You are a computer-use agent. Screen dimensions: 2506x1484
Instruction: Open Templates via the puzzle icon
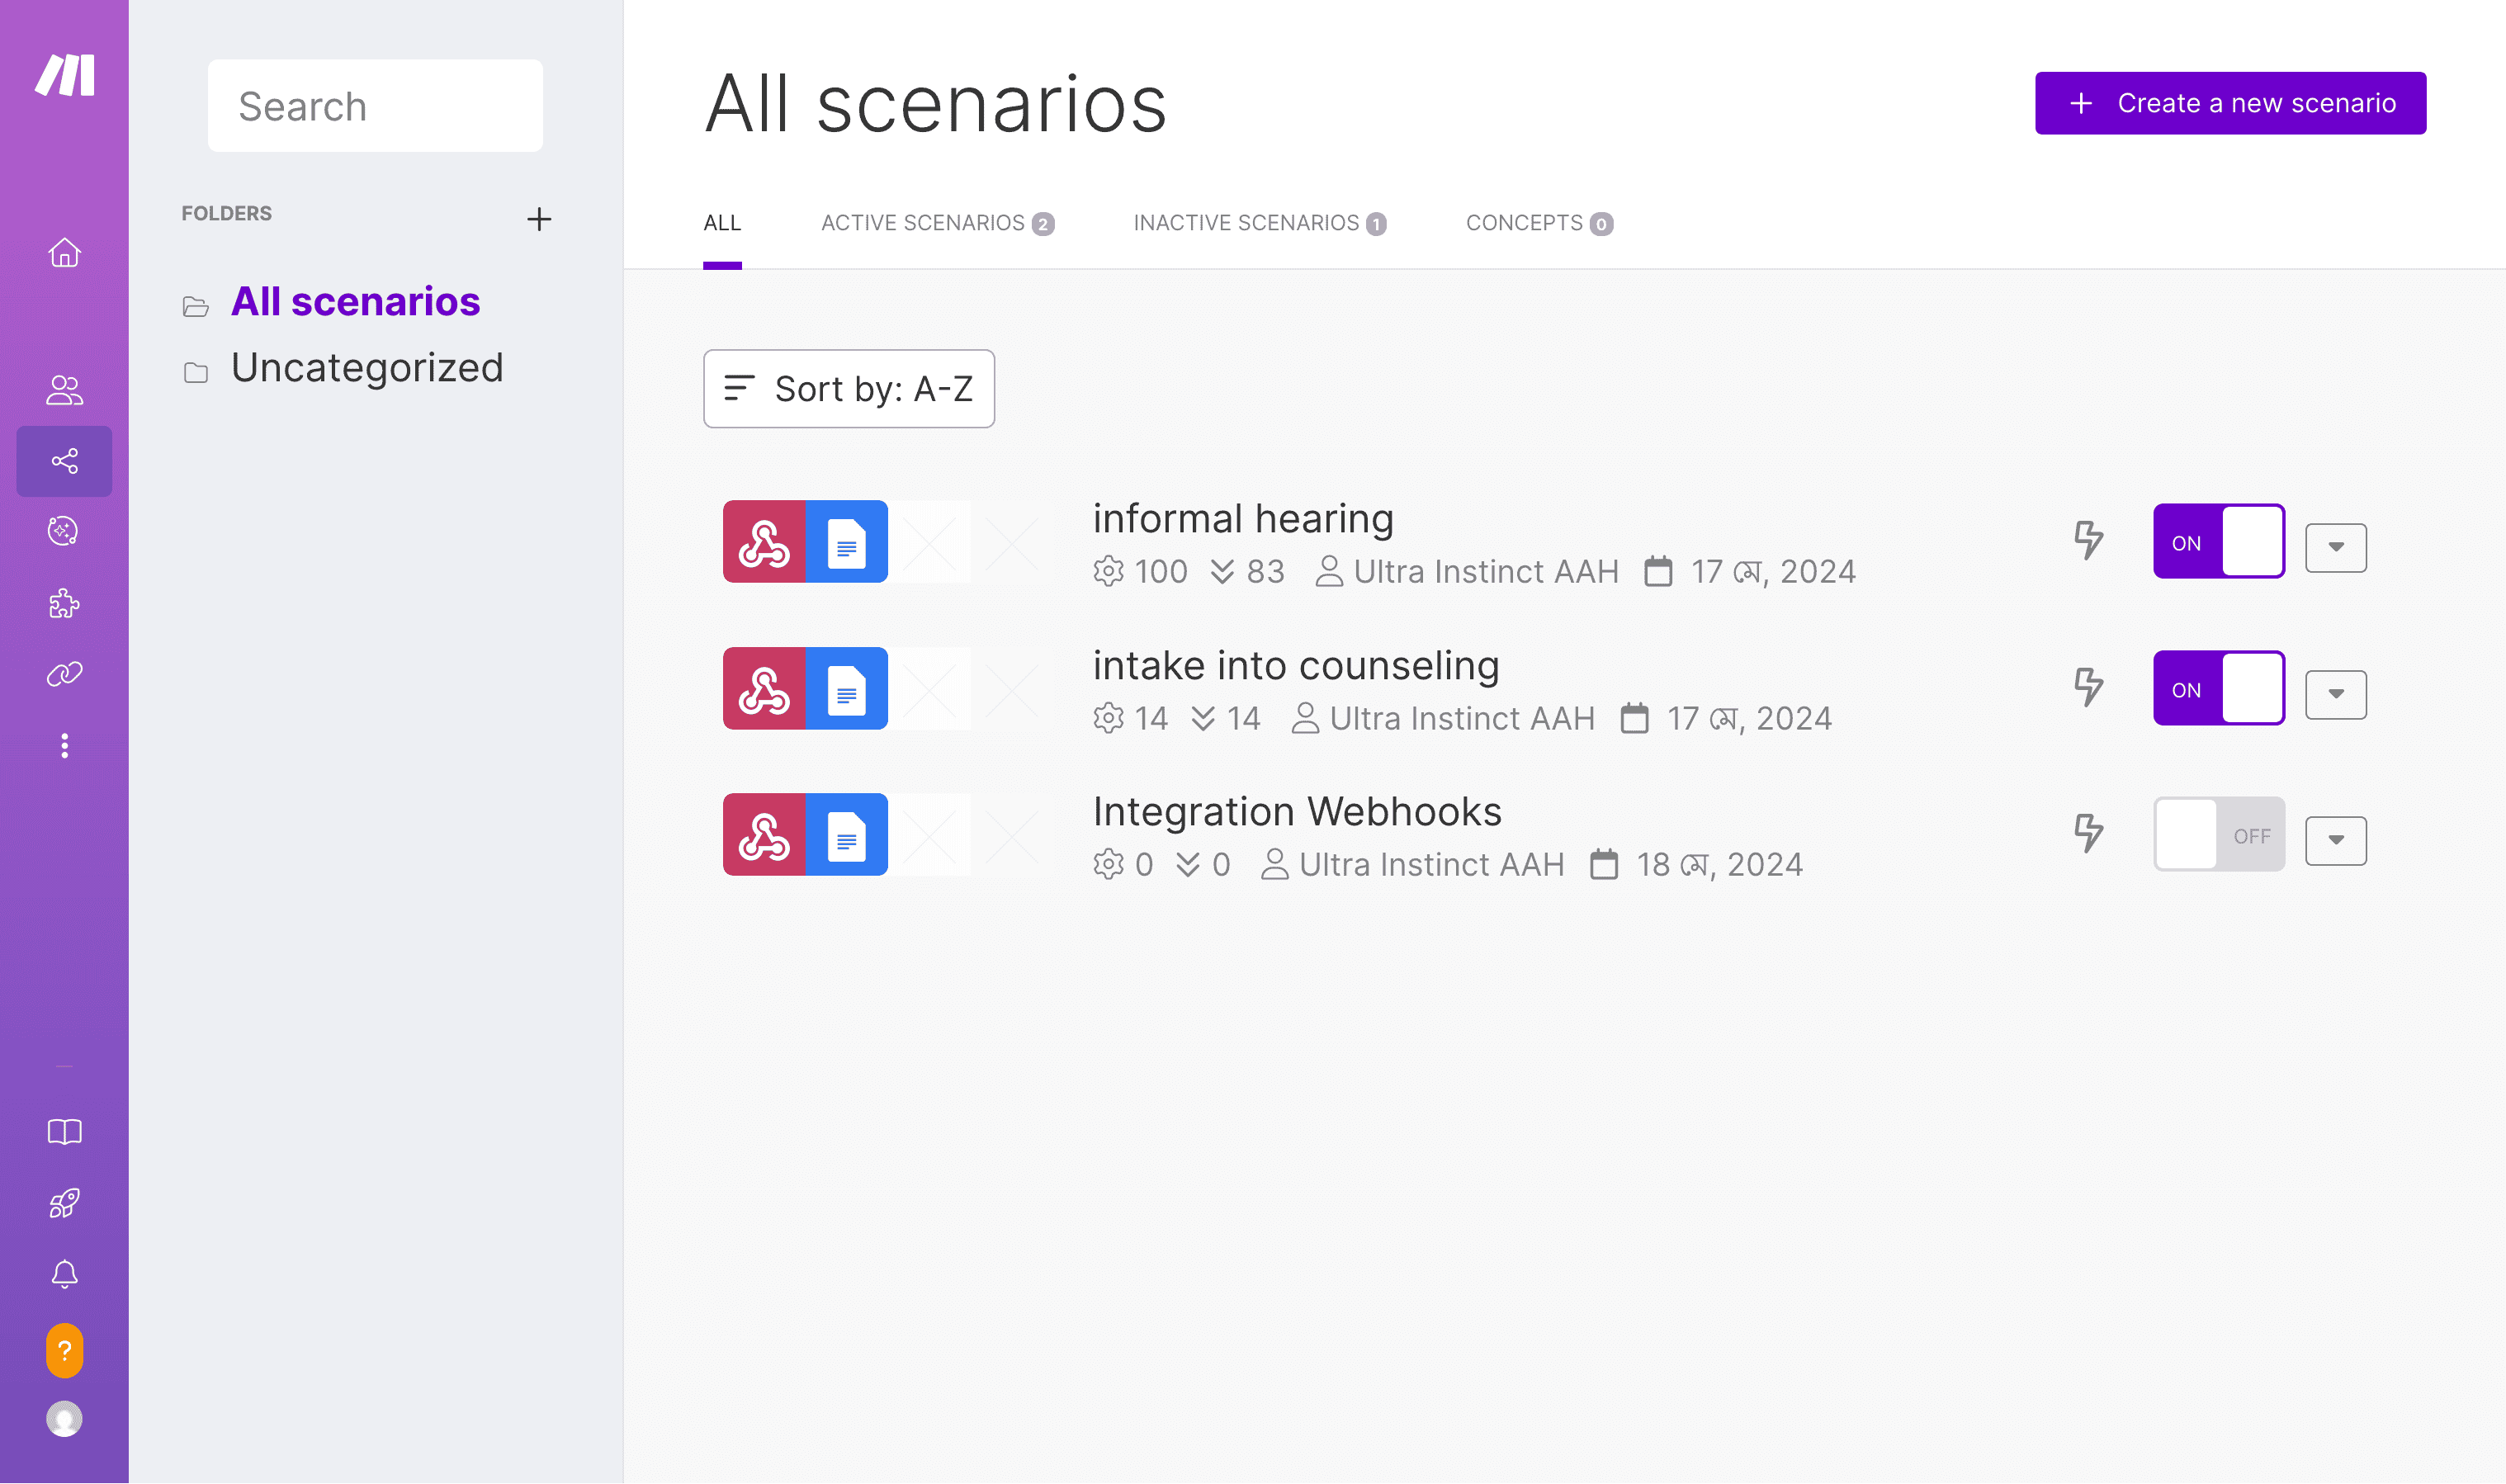point(63,603)
